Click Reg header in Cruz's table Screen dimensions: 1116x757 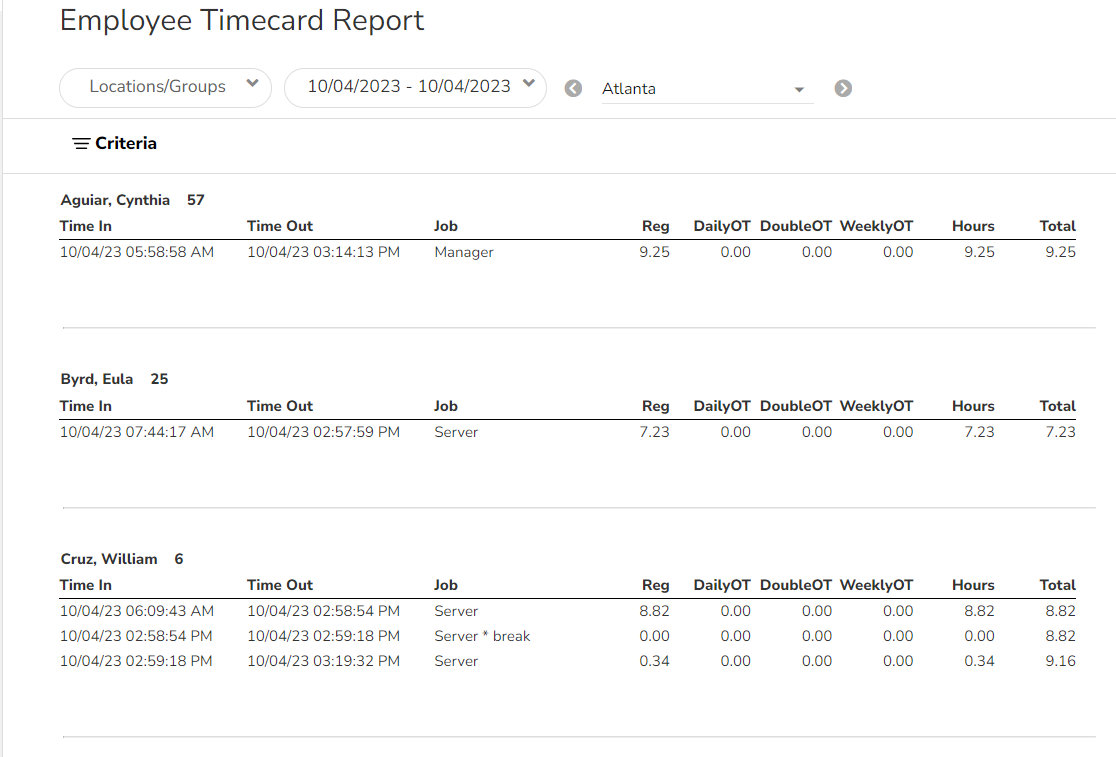[655, 585]
